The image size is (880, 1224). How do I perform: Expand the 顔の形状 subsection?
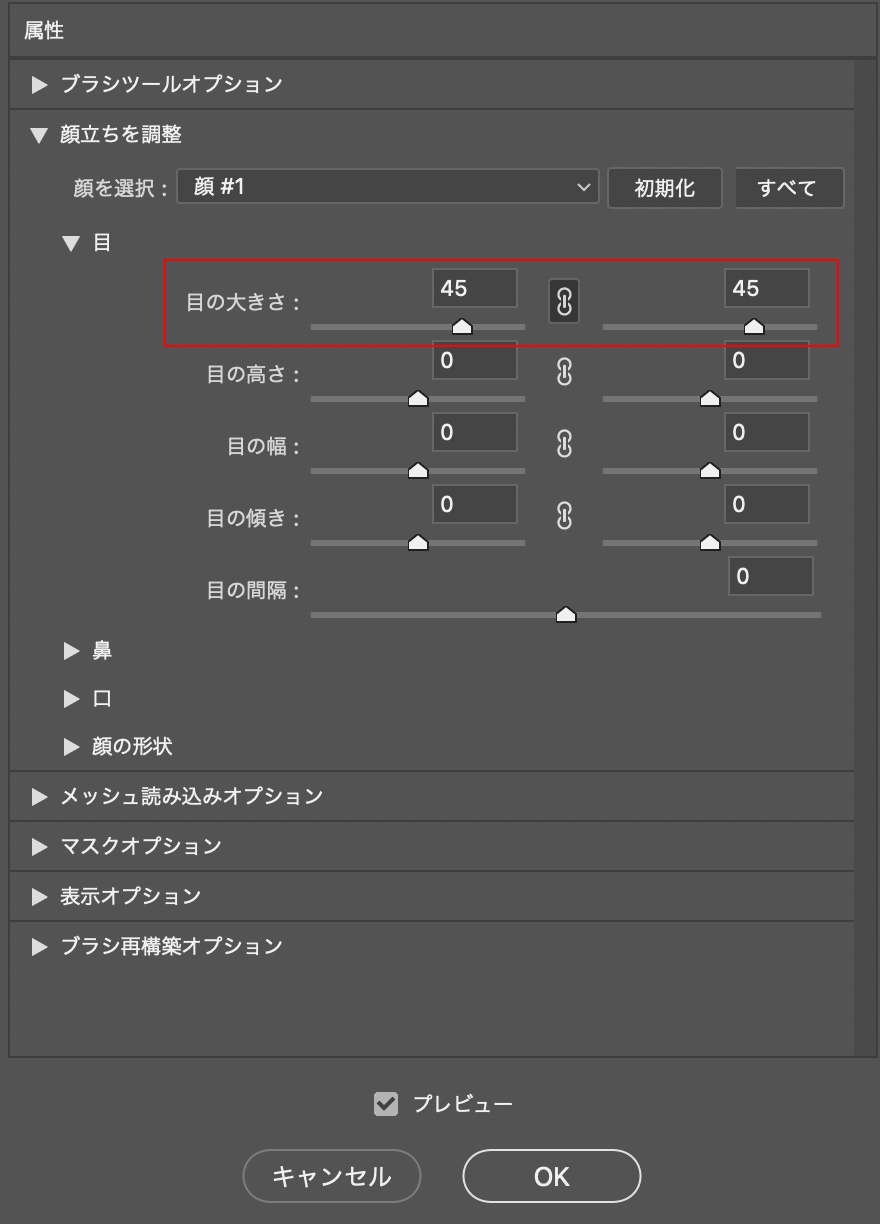[x=71, y=747]
